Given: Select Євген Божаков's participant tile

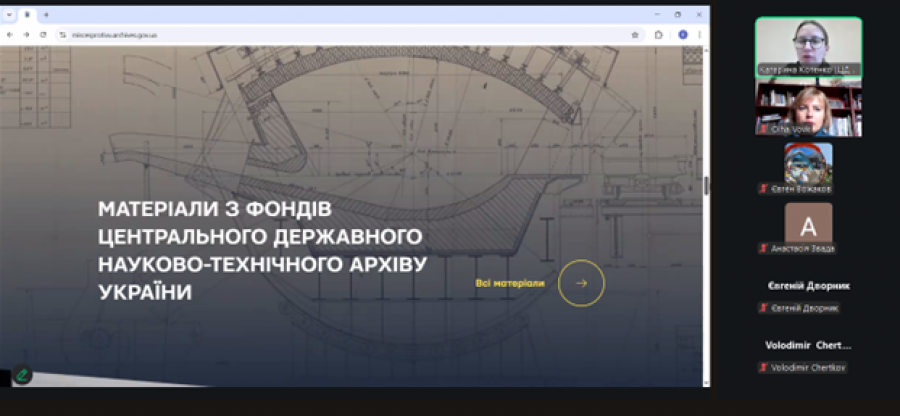Looking at the screenshot, I should click(x=807, y=163).
